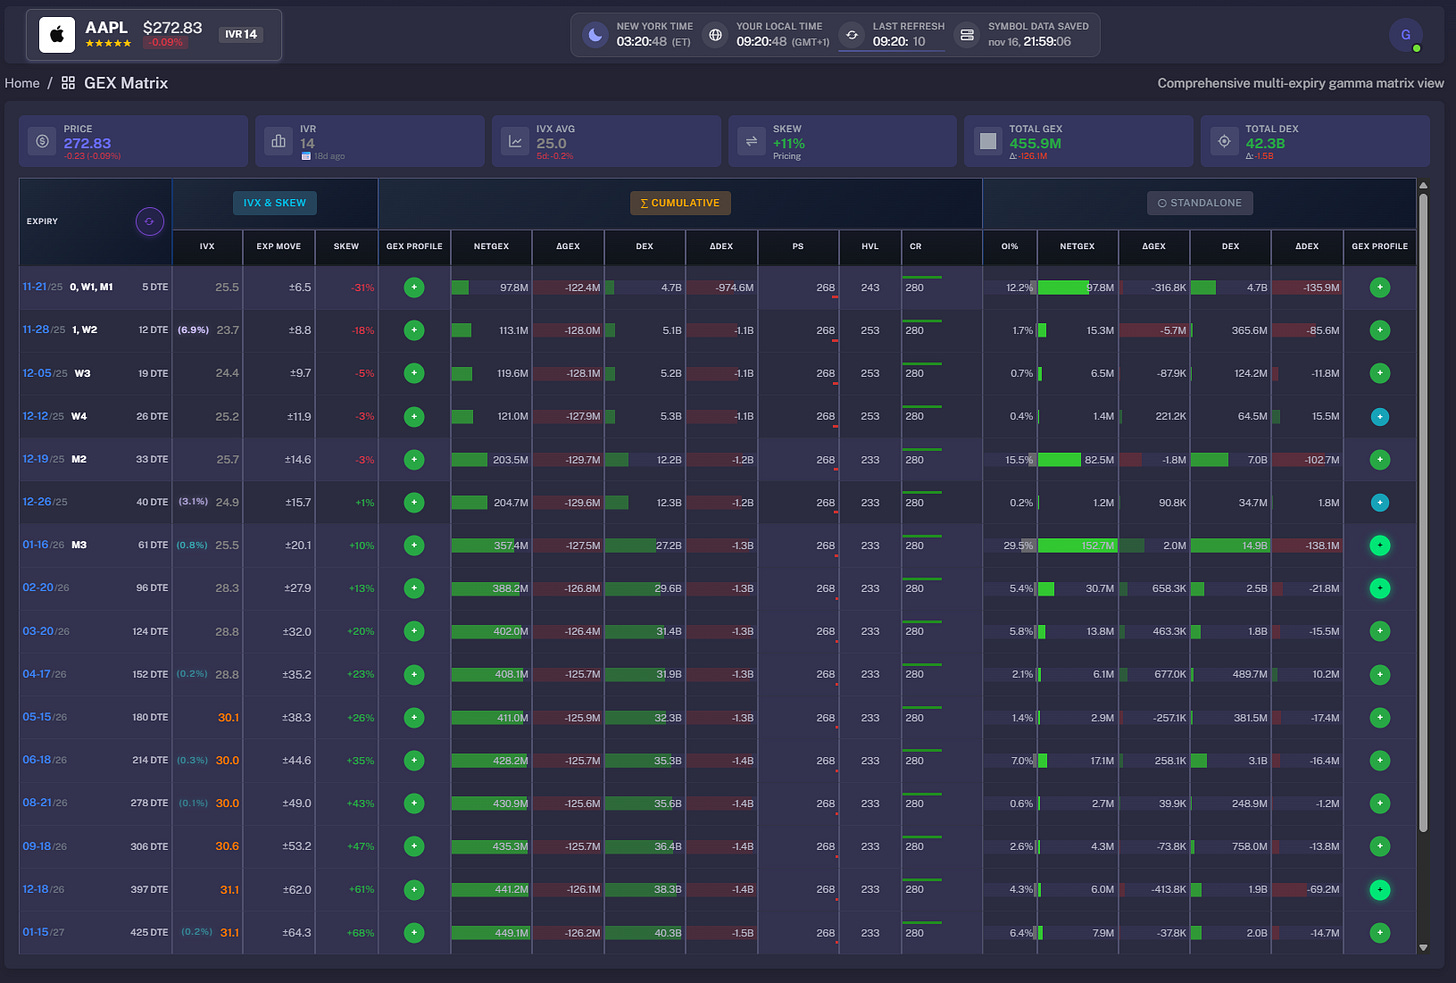Sort by the IVX column header
This screenshot has width=1456, height=983.
[x=207, y=246]
